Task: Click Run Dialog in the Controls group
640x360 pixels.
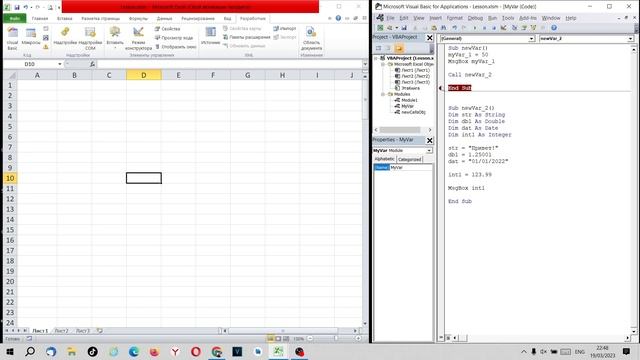Action: 176,47
